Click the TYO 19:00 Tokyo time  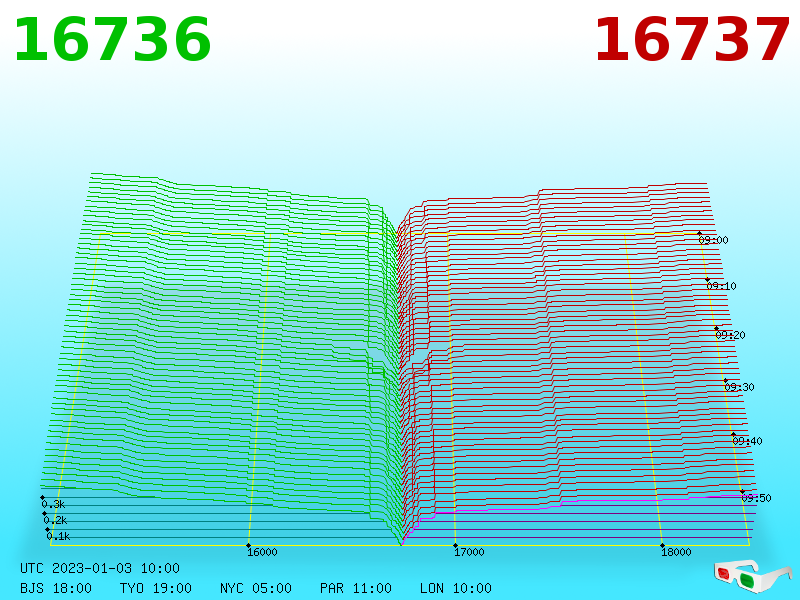pyautogui.click(x=156, y=588)
